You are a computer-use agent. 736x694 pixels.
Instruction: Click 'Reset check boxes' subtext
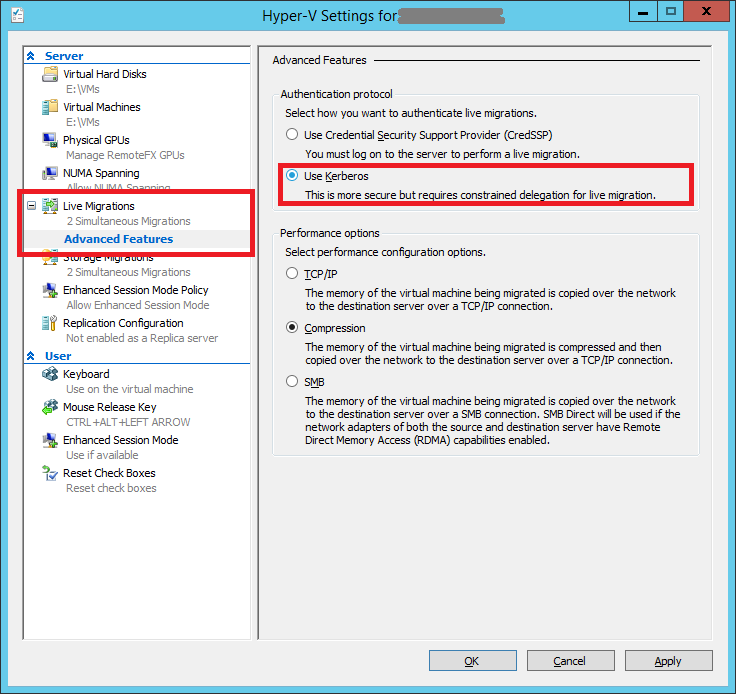(111, 488)
